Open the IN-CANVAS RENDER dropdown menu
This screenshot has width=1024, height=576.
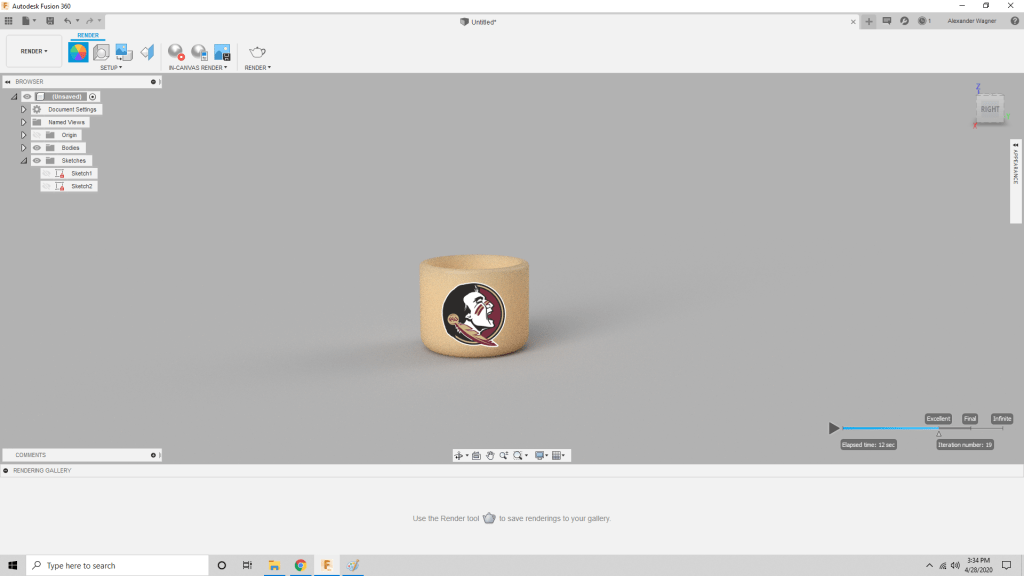click(198, 68)
